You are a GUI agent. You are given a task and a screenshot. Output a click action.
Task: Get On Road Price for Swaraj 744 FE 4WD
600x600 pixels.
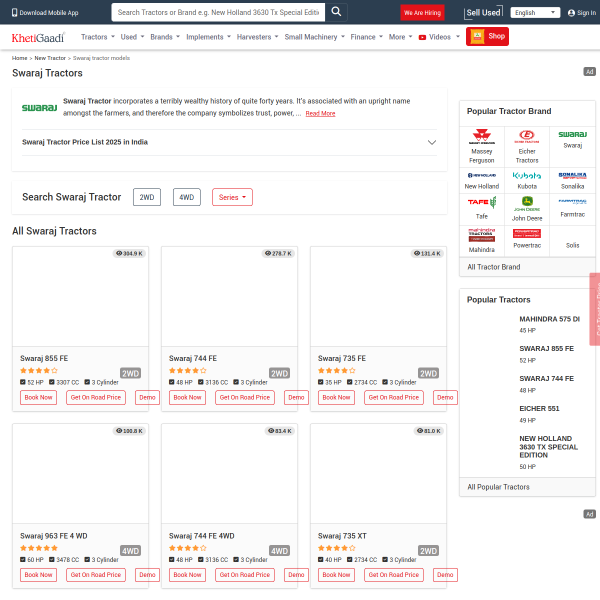tap(245, 575)
